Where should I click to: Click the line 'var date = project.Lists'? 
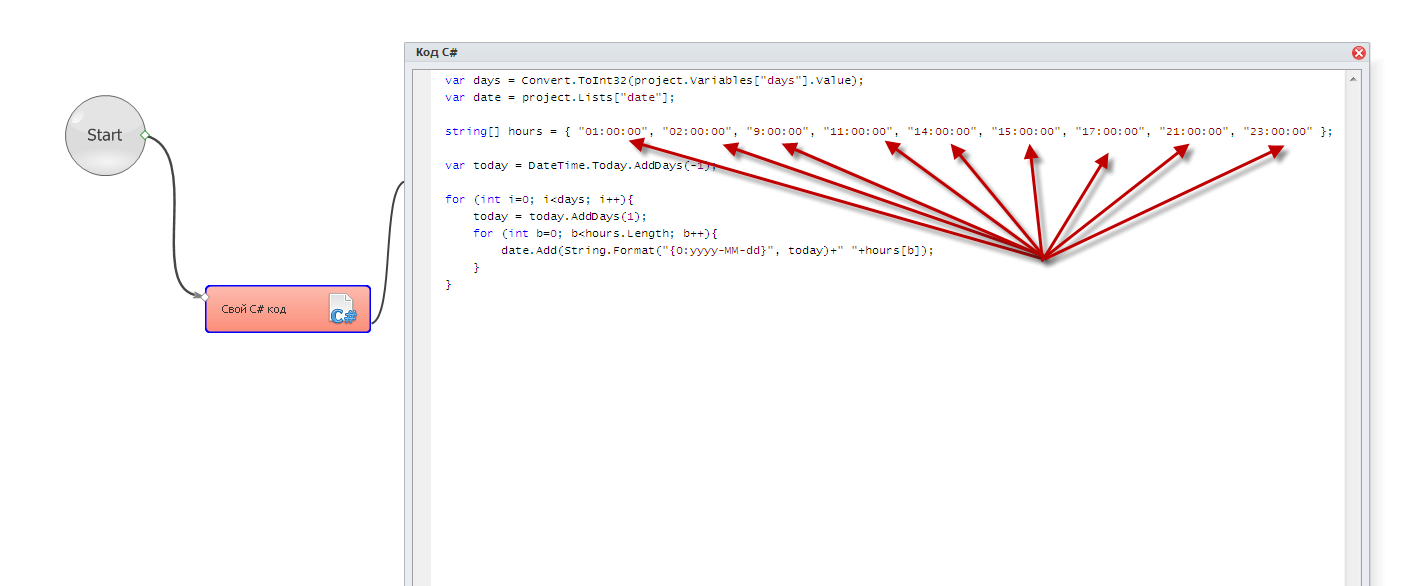coord(561,97)
